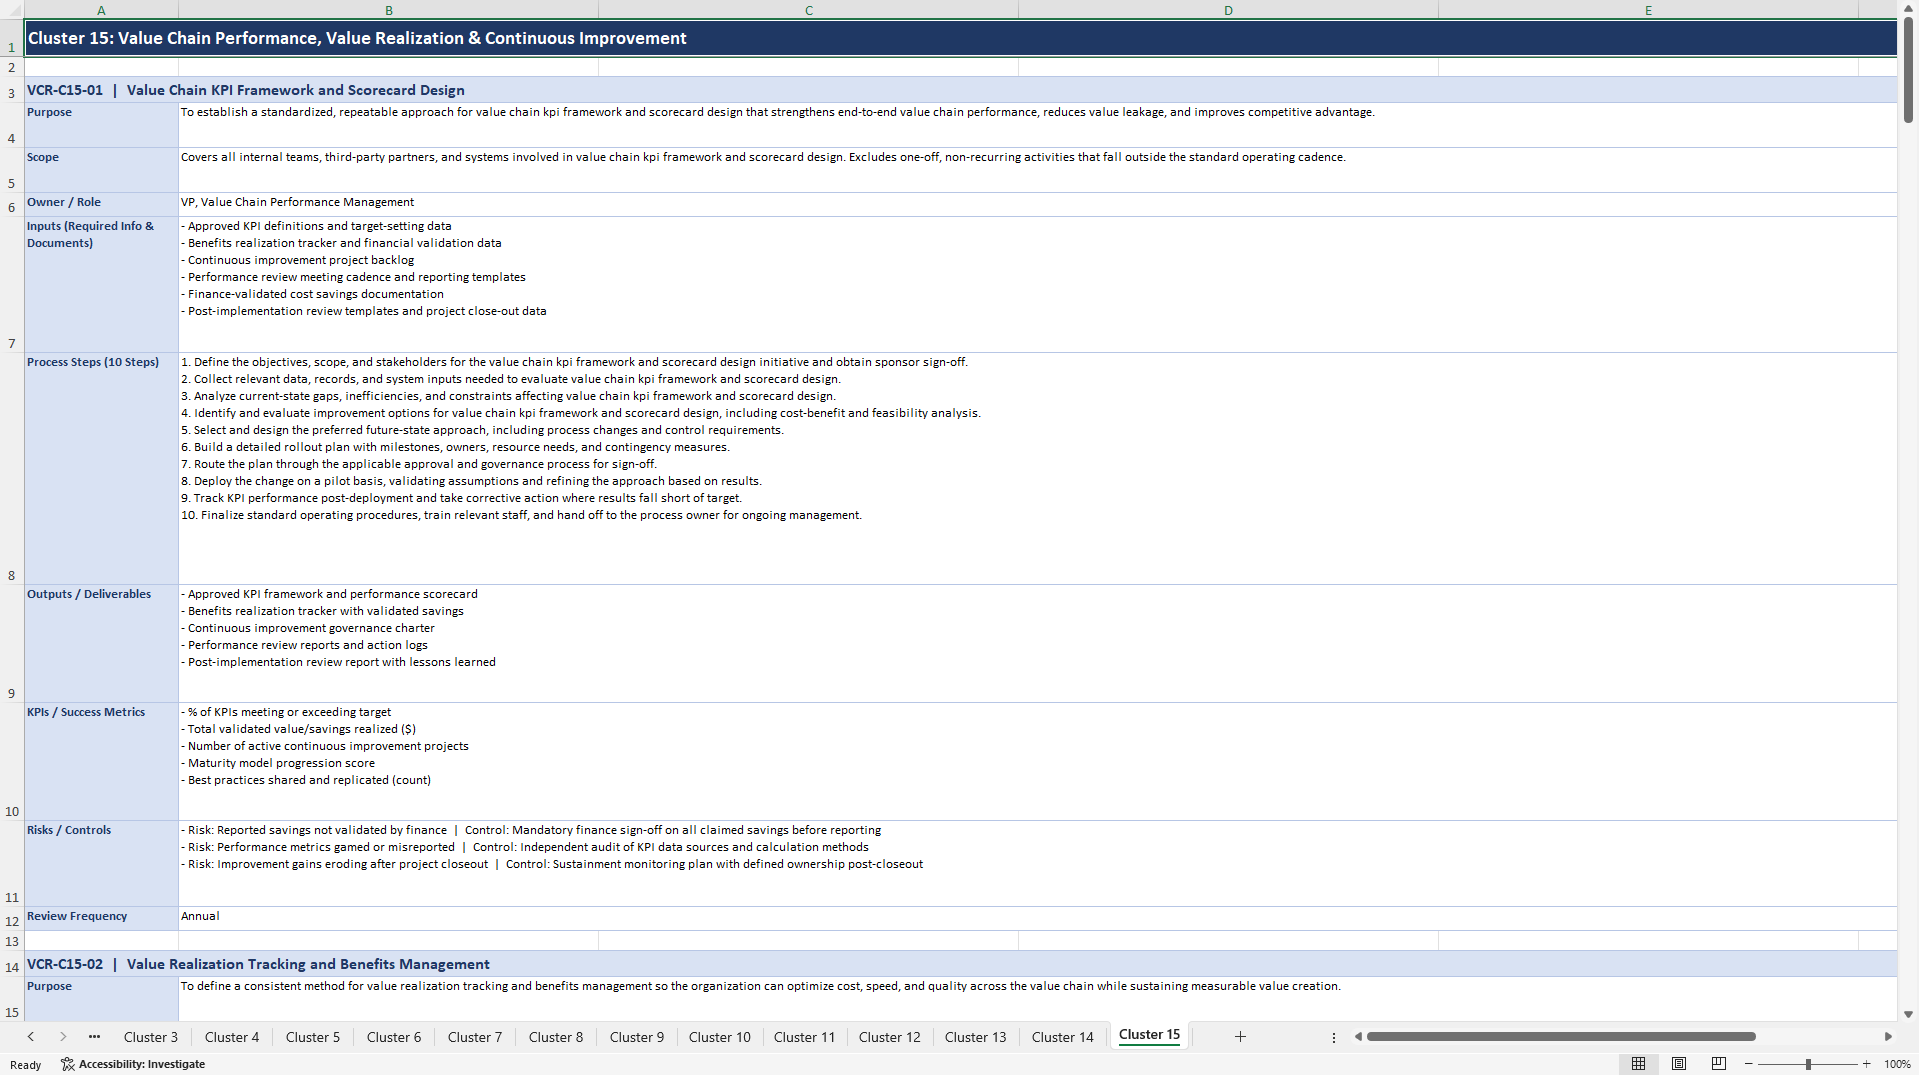The image size is (1919, 1075).
Task: Switch to Normal view in status bar
Action: click(1638, 1064)
